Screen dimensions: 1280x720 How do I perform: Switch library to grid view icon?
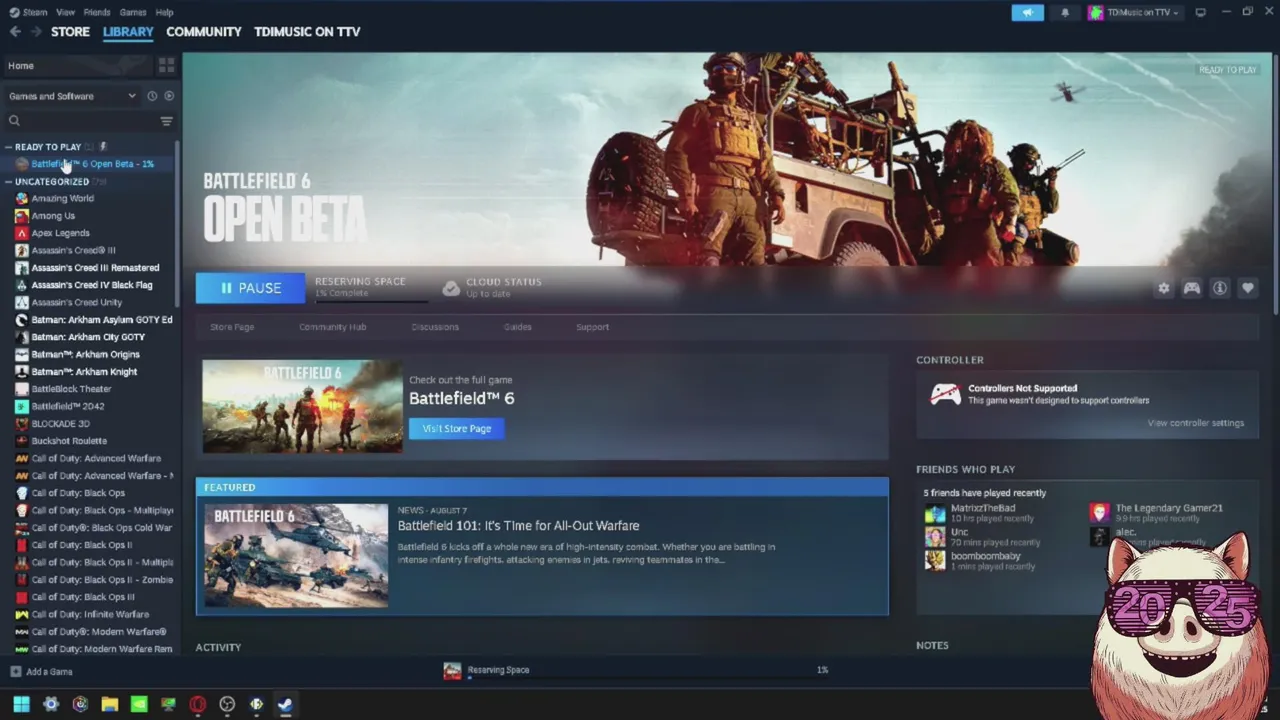point(166,65)
